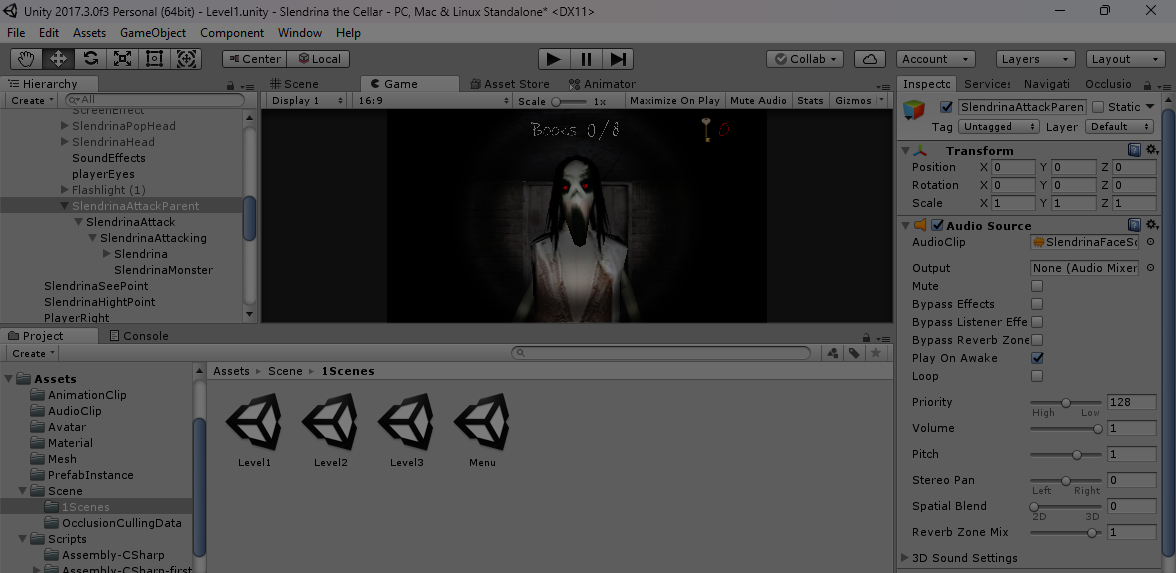This screenshot has width=1176, height=573.
Task: Open the Tag dropdown
Action: click(998, 127)
